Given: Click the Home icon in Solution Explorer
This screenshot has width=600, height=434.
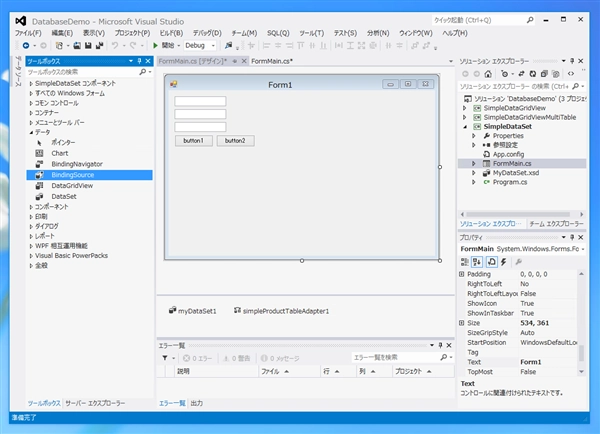Looking at the screenshot, I should pos(488,74).
